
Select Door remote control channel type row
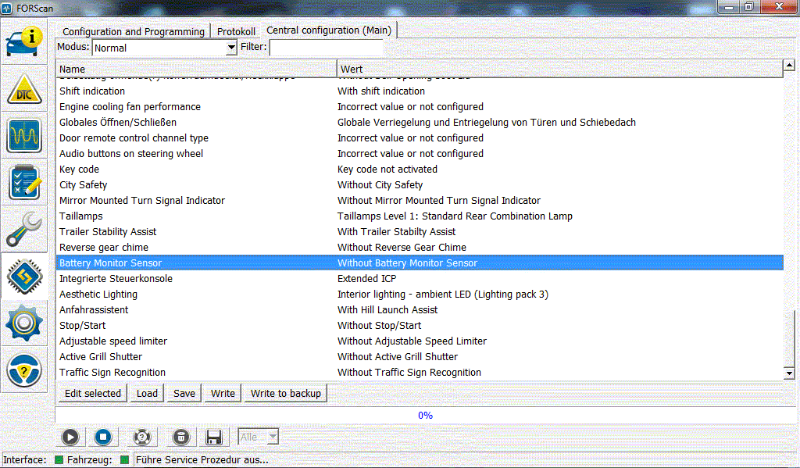pos(419,138)
